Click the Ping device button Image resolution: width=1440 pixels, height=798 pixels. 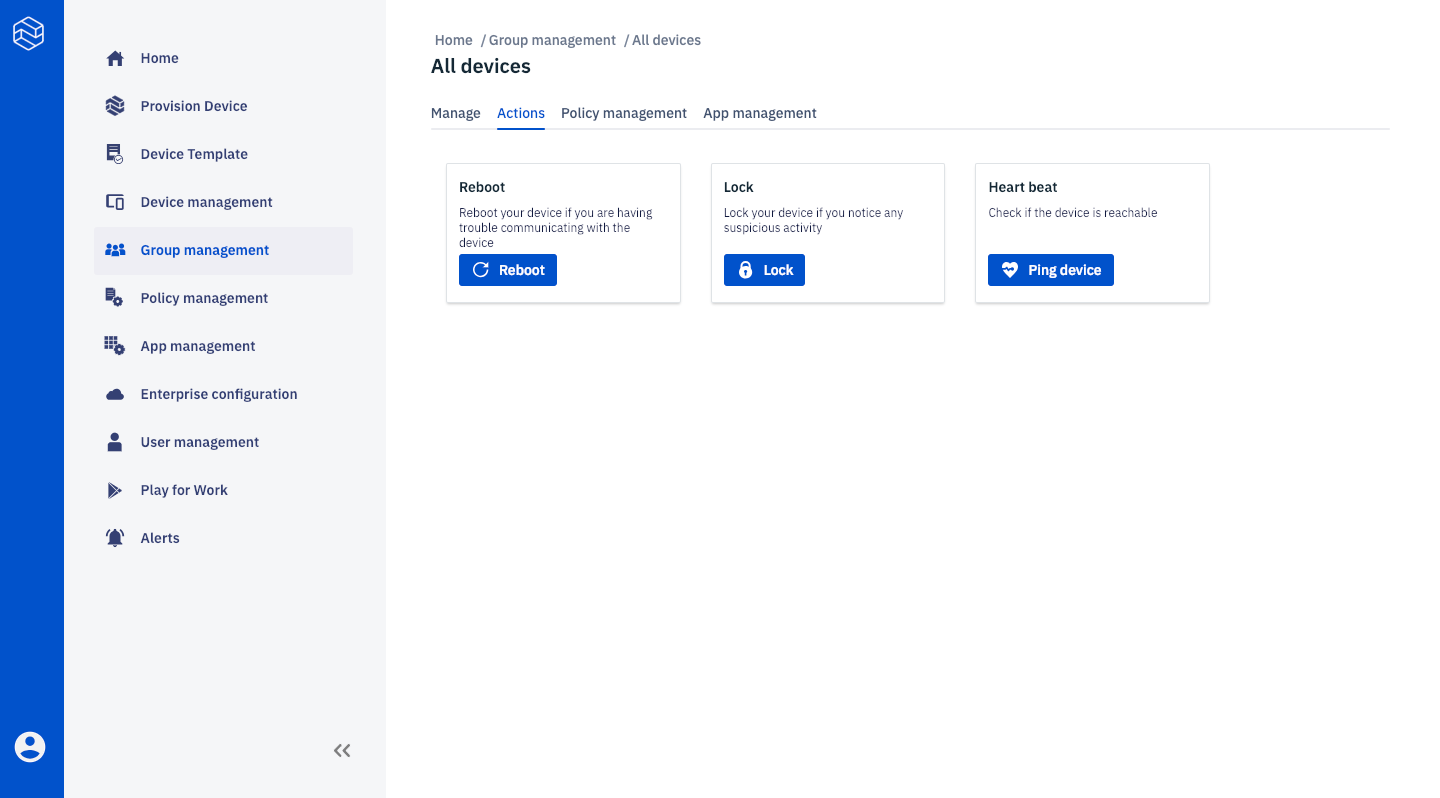[x=1051, y=270]
